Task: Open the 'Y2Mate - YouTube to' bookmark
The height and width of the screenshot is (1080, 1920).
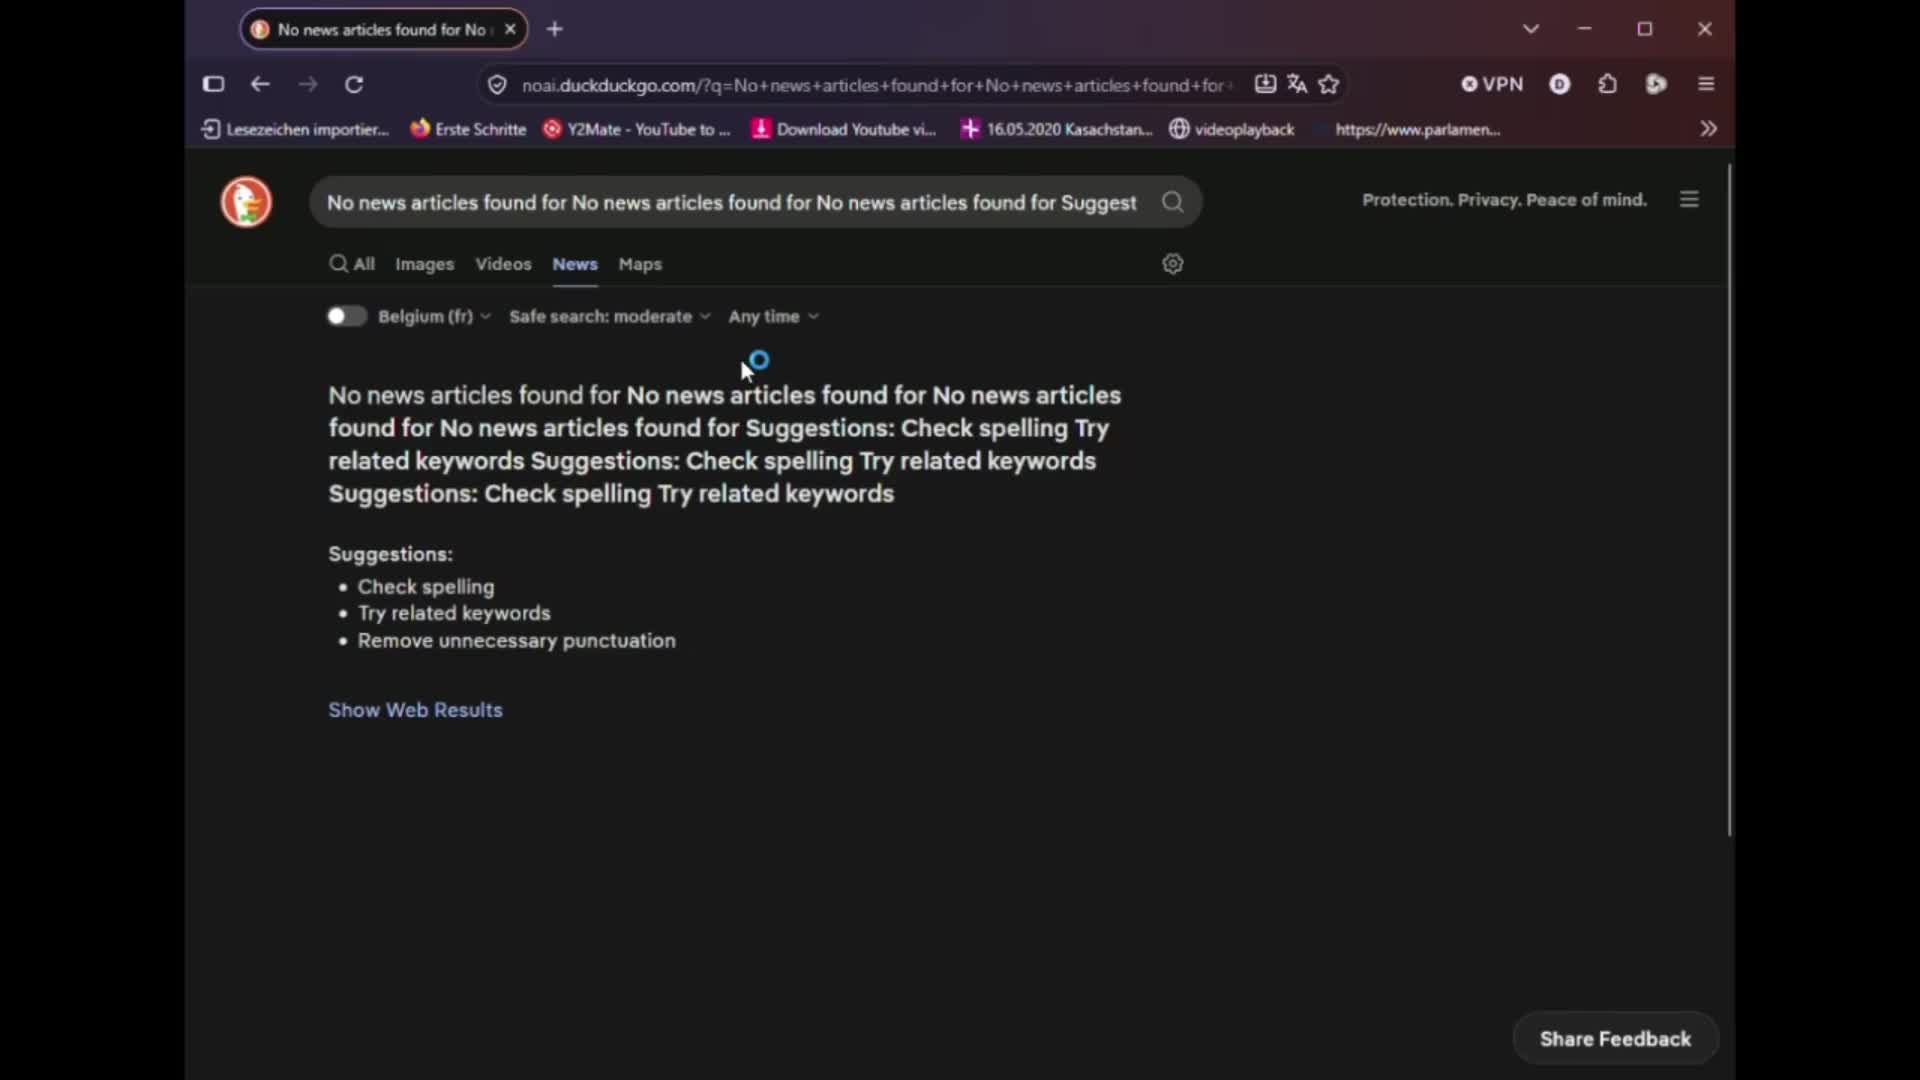Action: [x=637, y=129]
